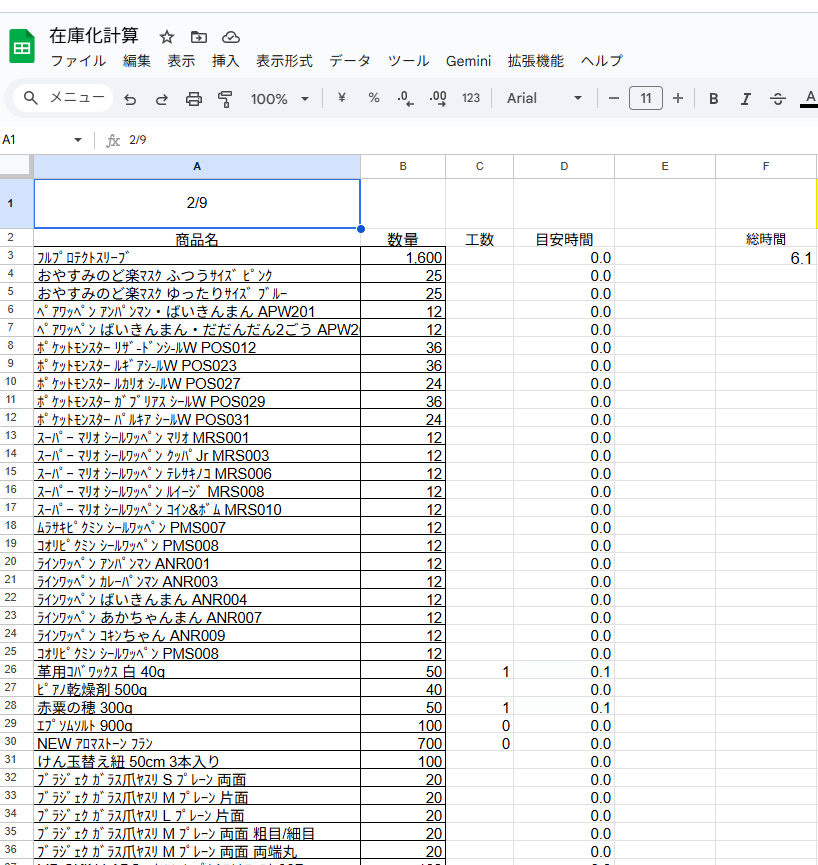Screen dimensions: 818x865
Task: Open the 100% zoom level dropdown
Action: coord(279,98)
